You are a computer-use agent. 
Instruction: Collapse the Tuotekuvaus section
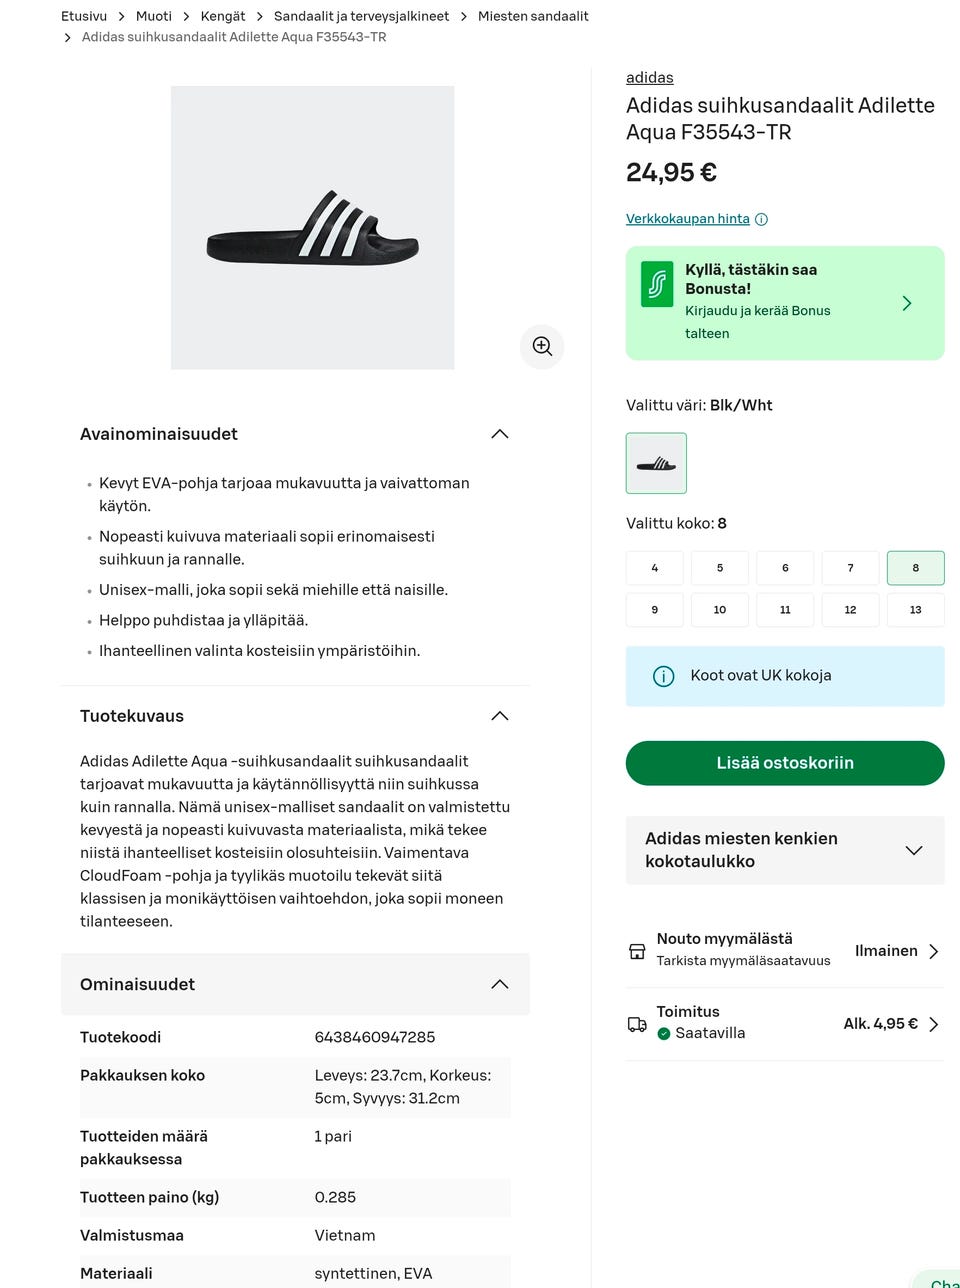[x=500, y=716]
